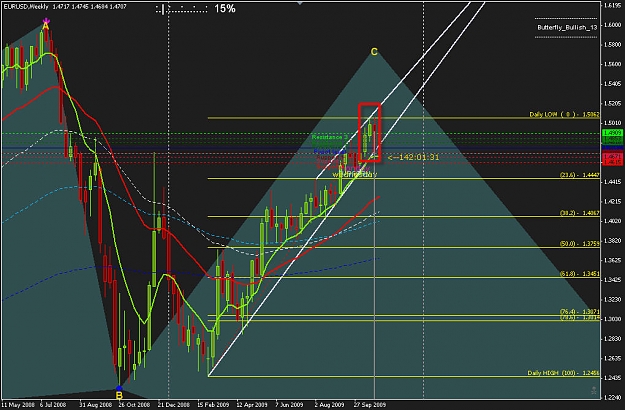Click the '31 Aug 2008' date on time axis

point(96,405)
